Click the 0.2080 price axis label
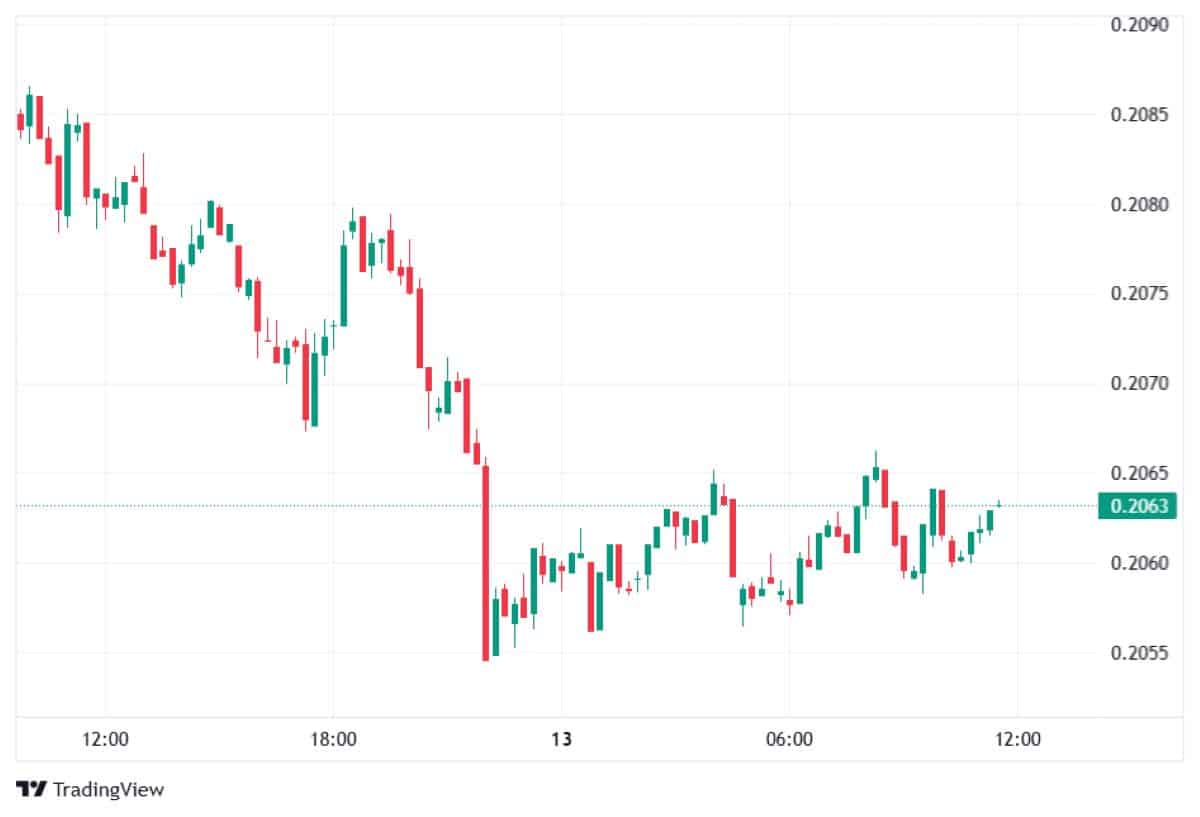The width and height of the screenshot is (1200, 817). point(1139,205)
